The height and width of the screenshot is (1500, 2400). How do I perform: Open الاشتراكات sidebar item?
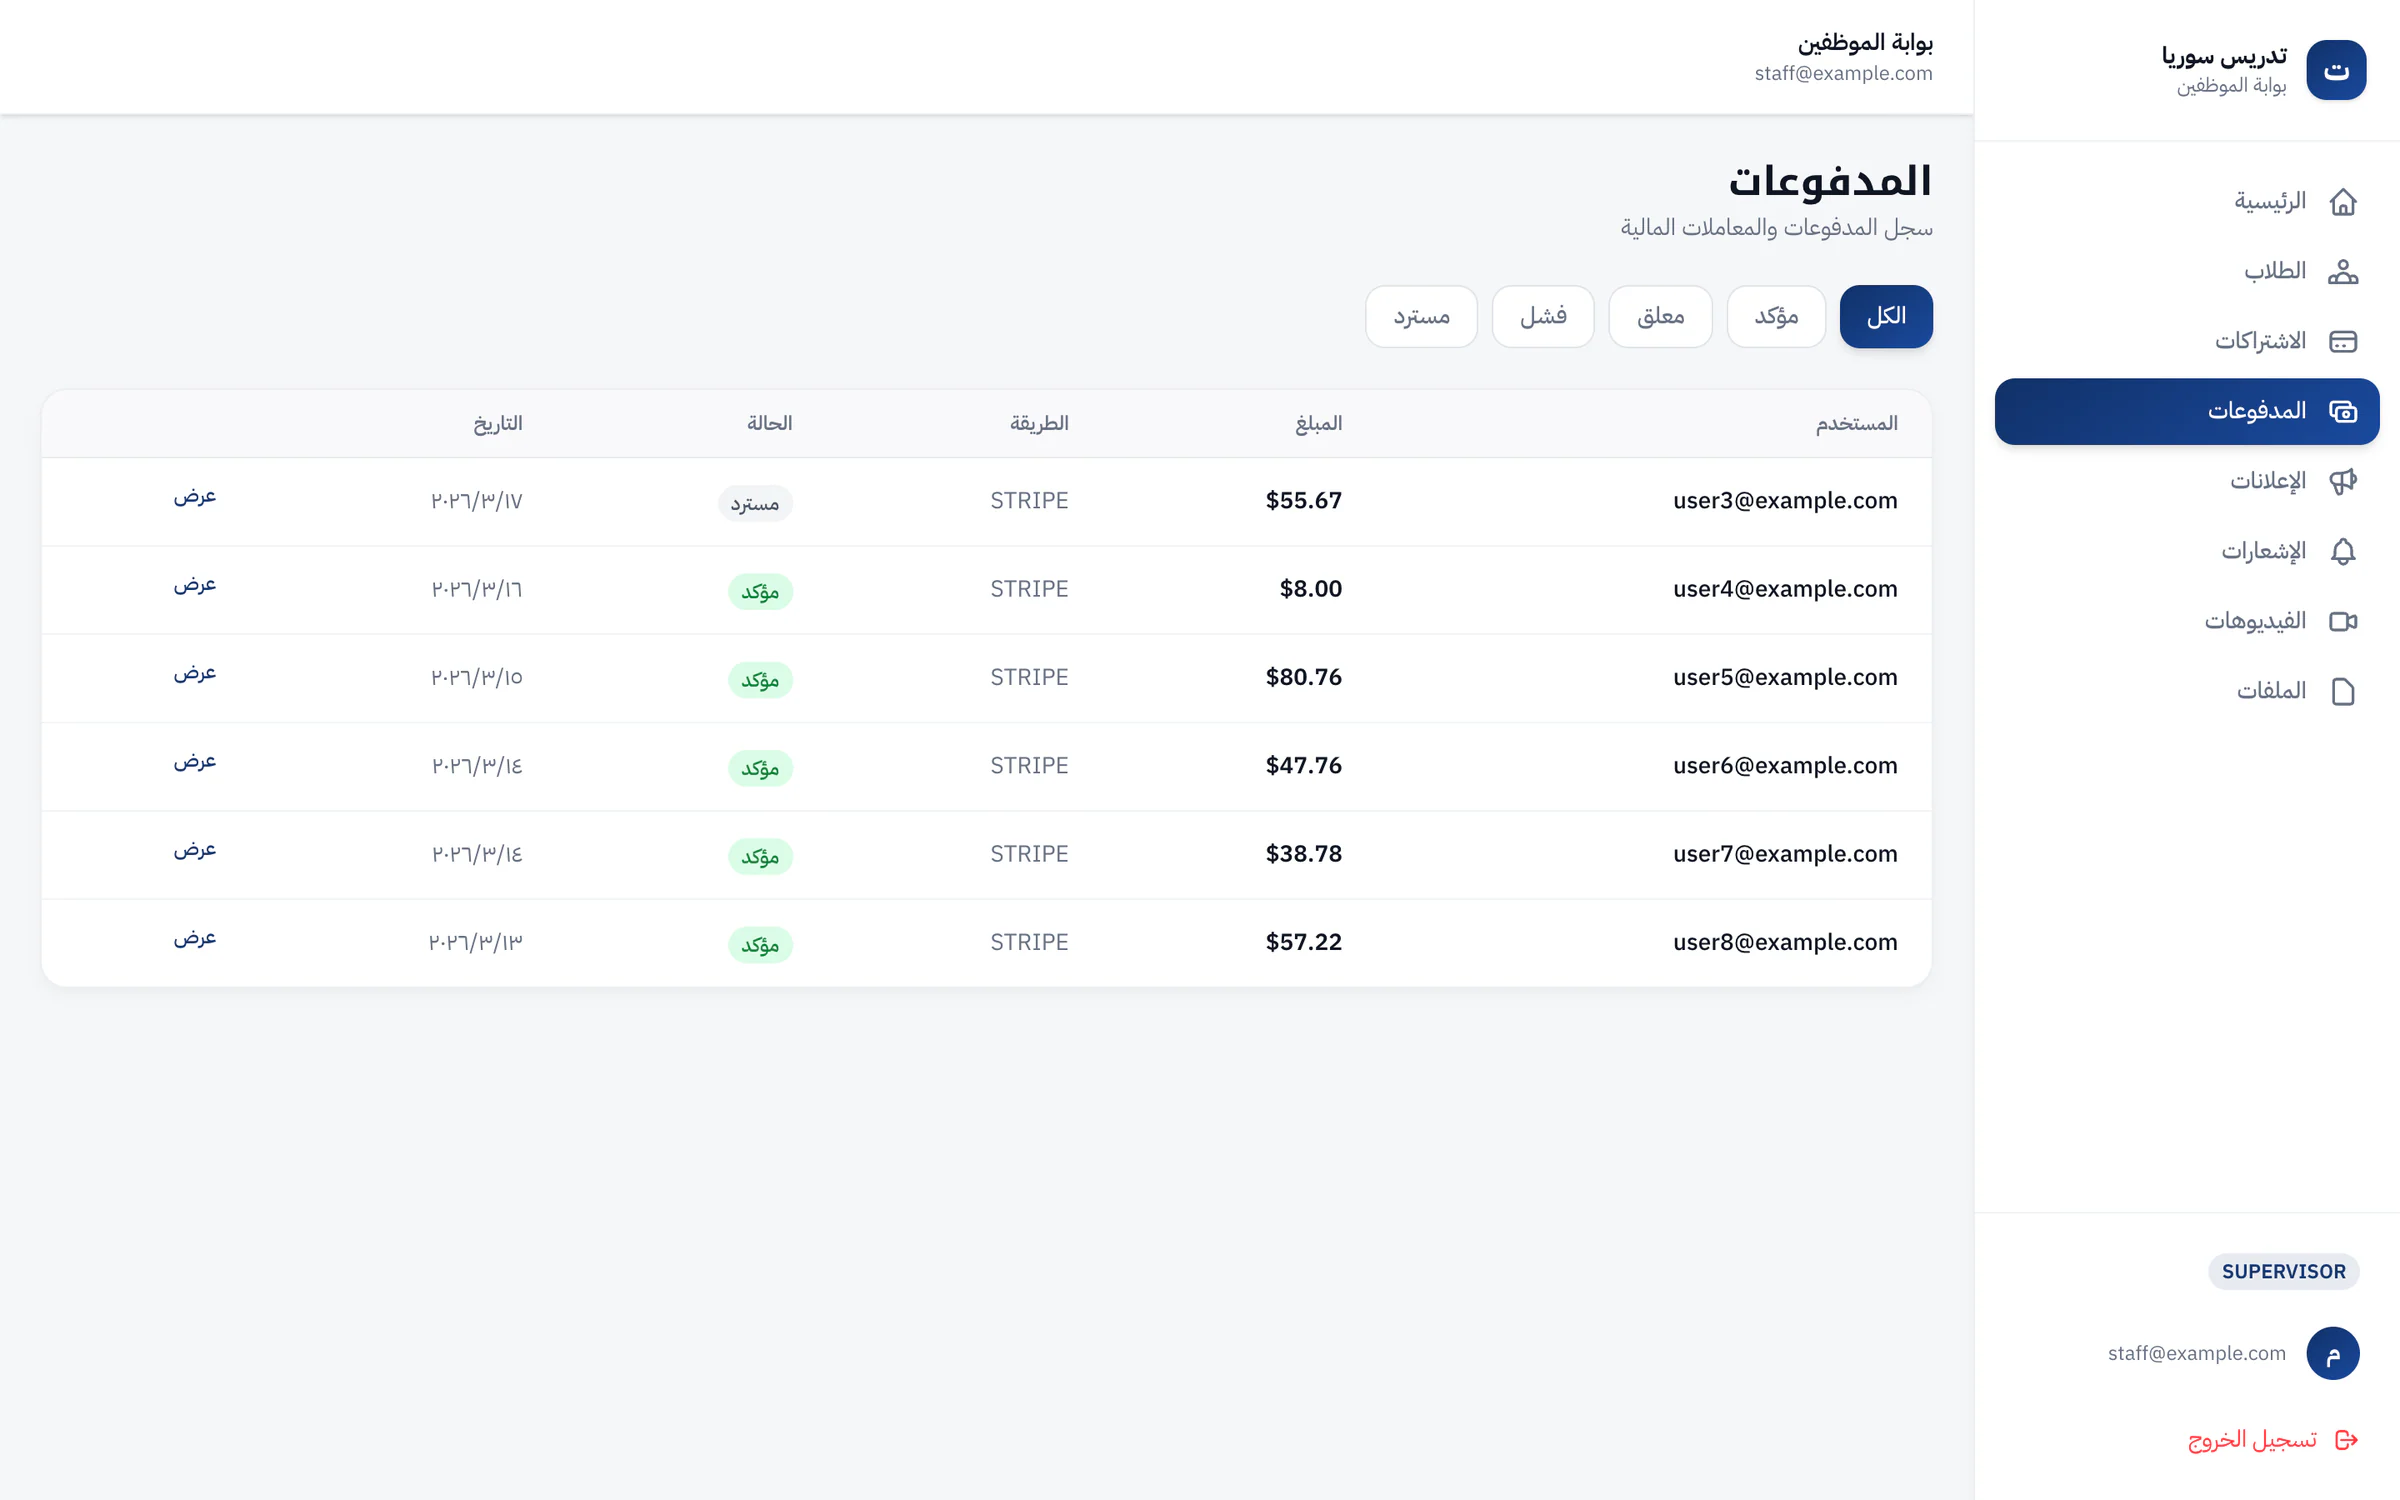2187,342
